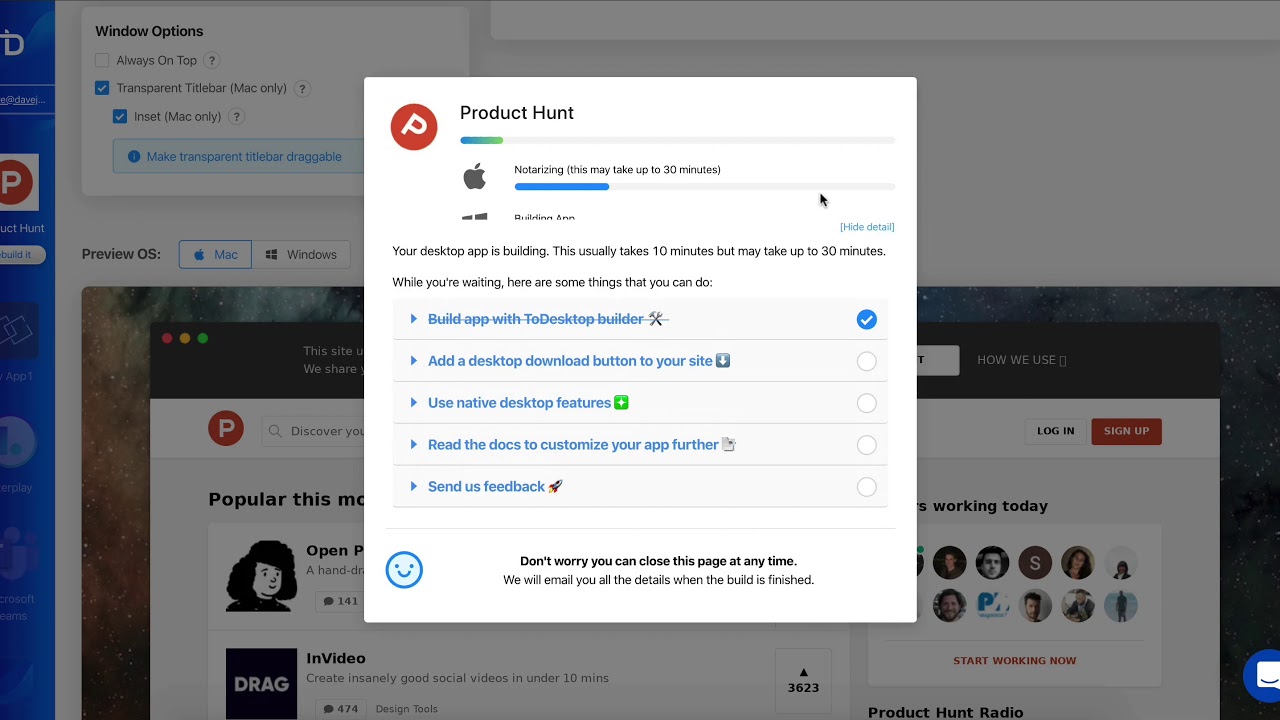1280x720 pixels.
Task: Click help icon beside Inset (Mac only)
Action: pos(236,117)
